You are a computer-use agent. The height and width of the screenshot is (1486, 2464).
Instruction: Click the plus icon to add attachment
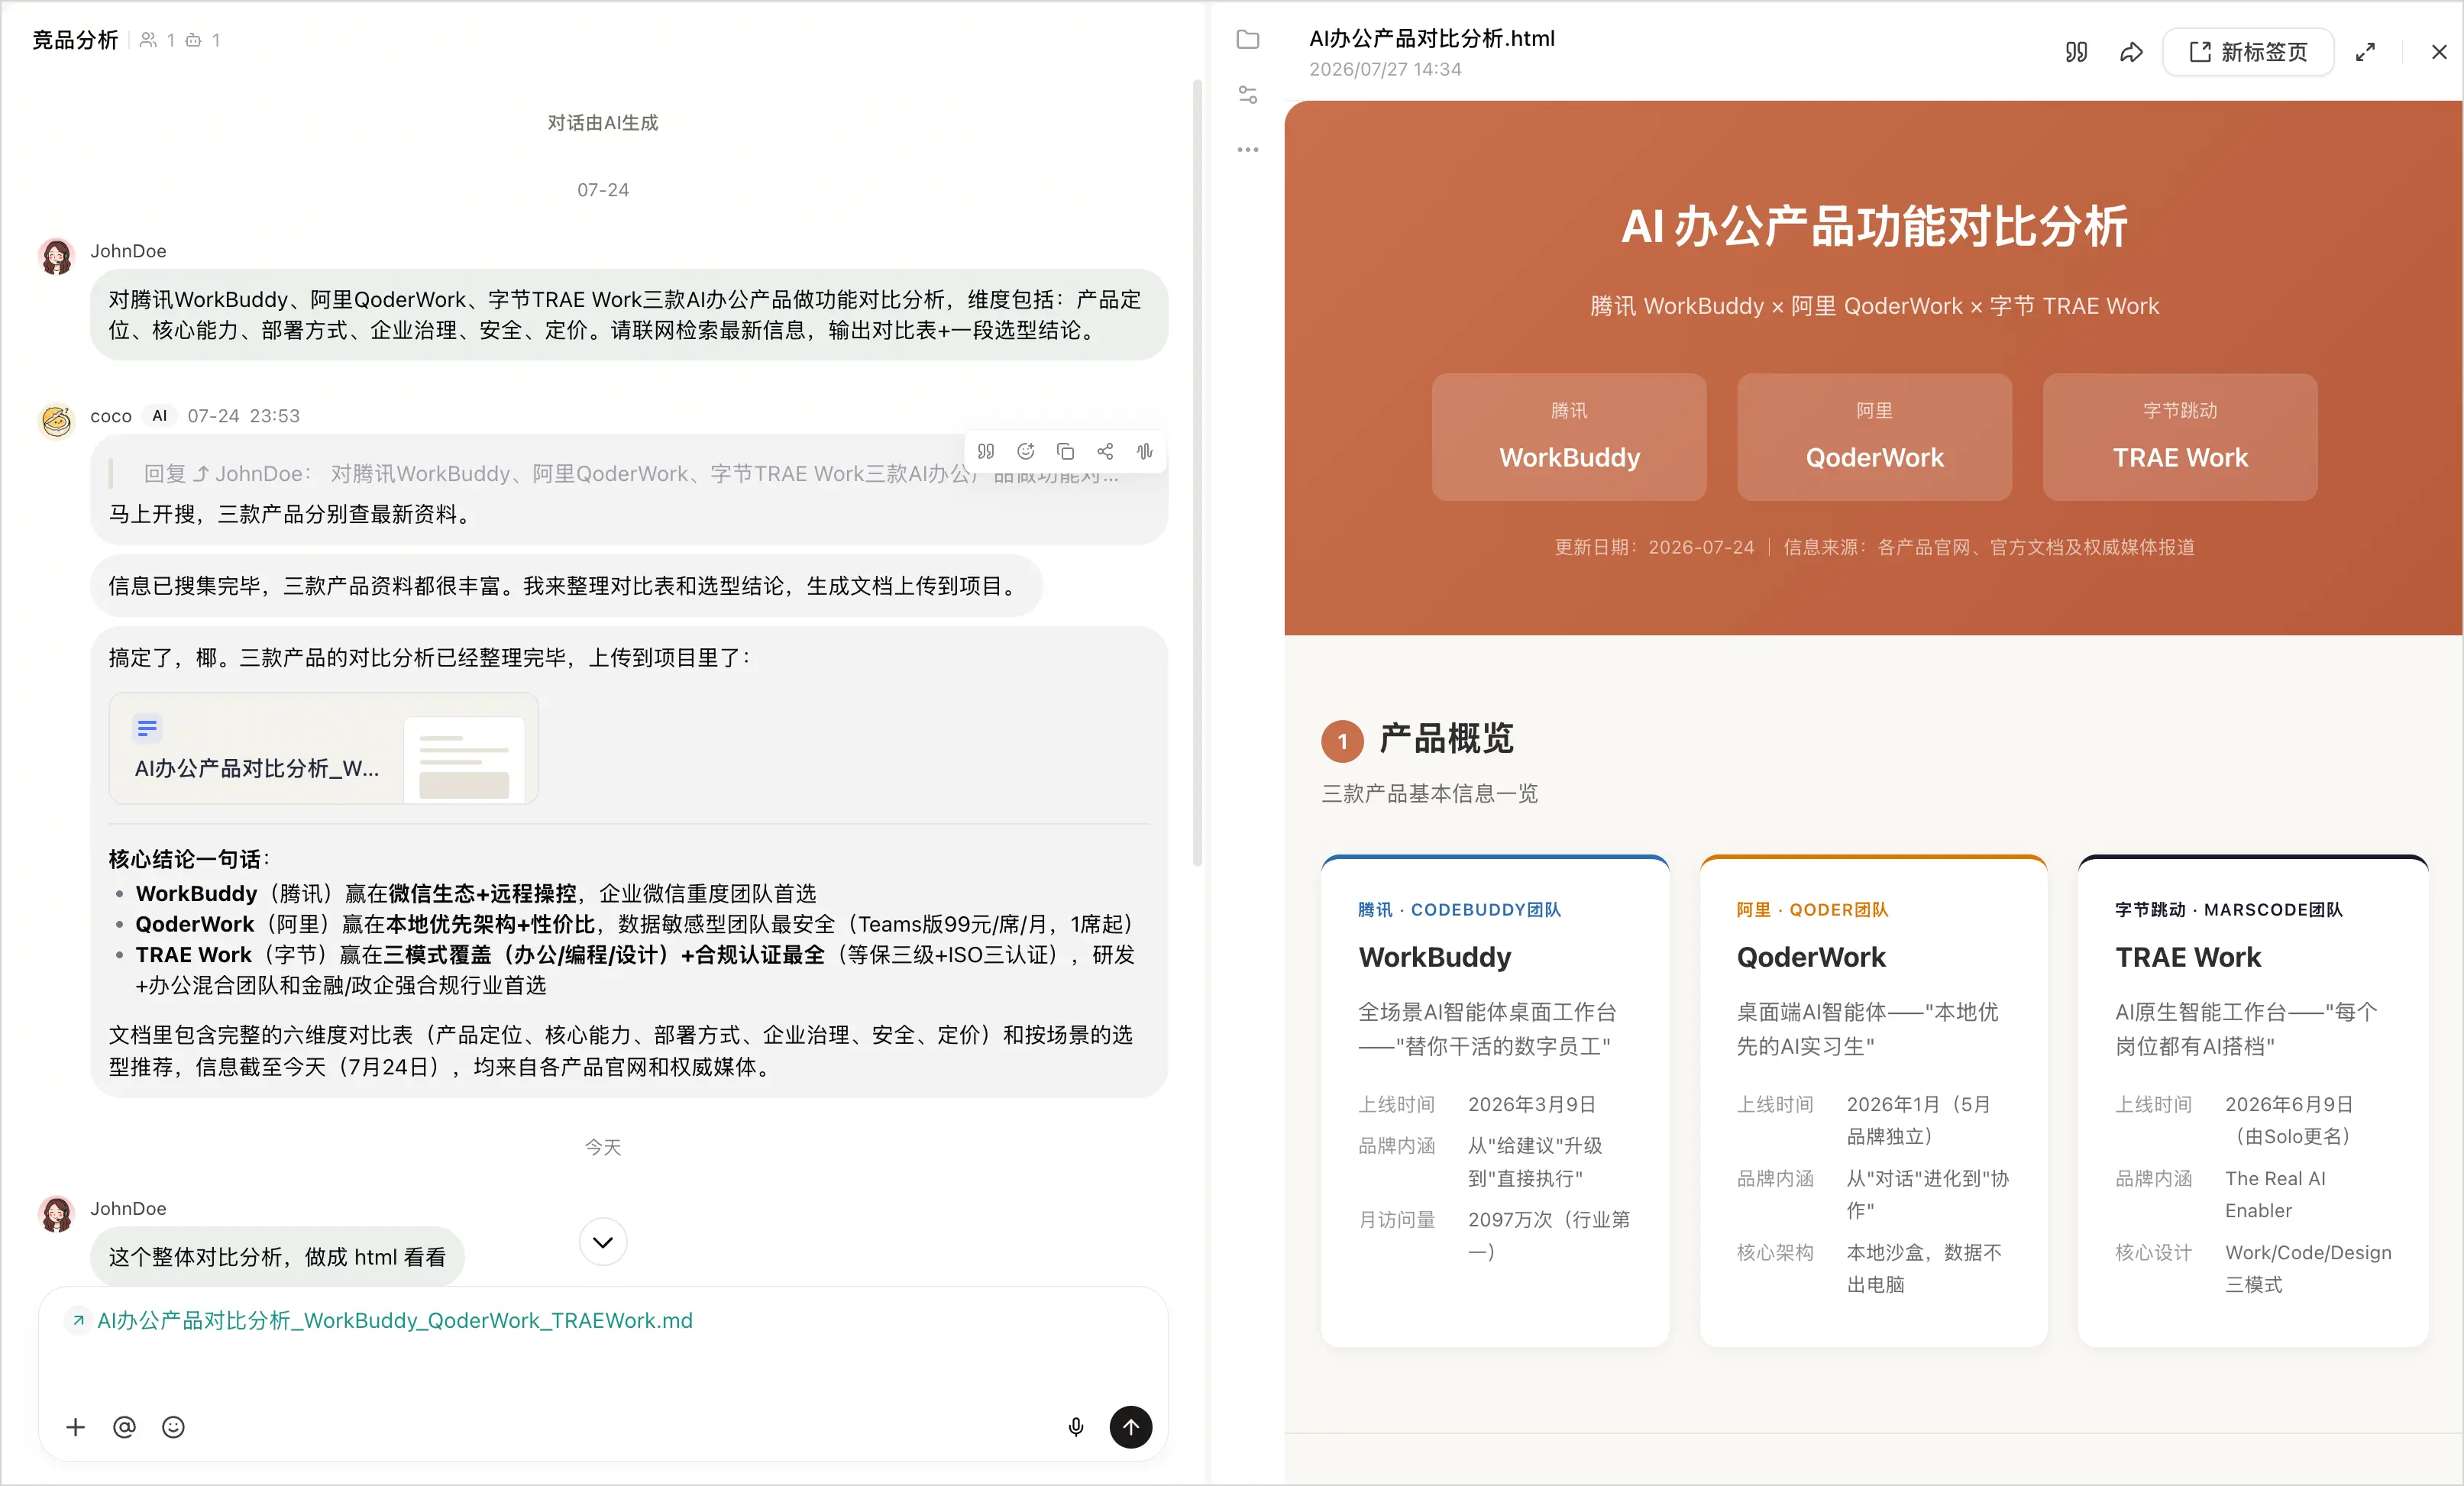(75, 1427)
